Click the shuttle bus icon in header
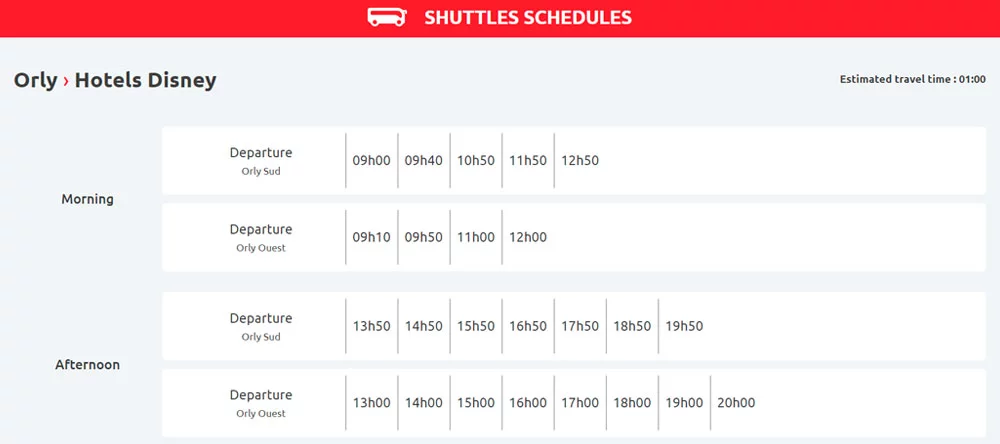This screenshot has width=1000, height=444. click(387, 17)
